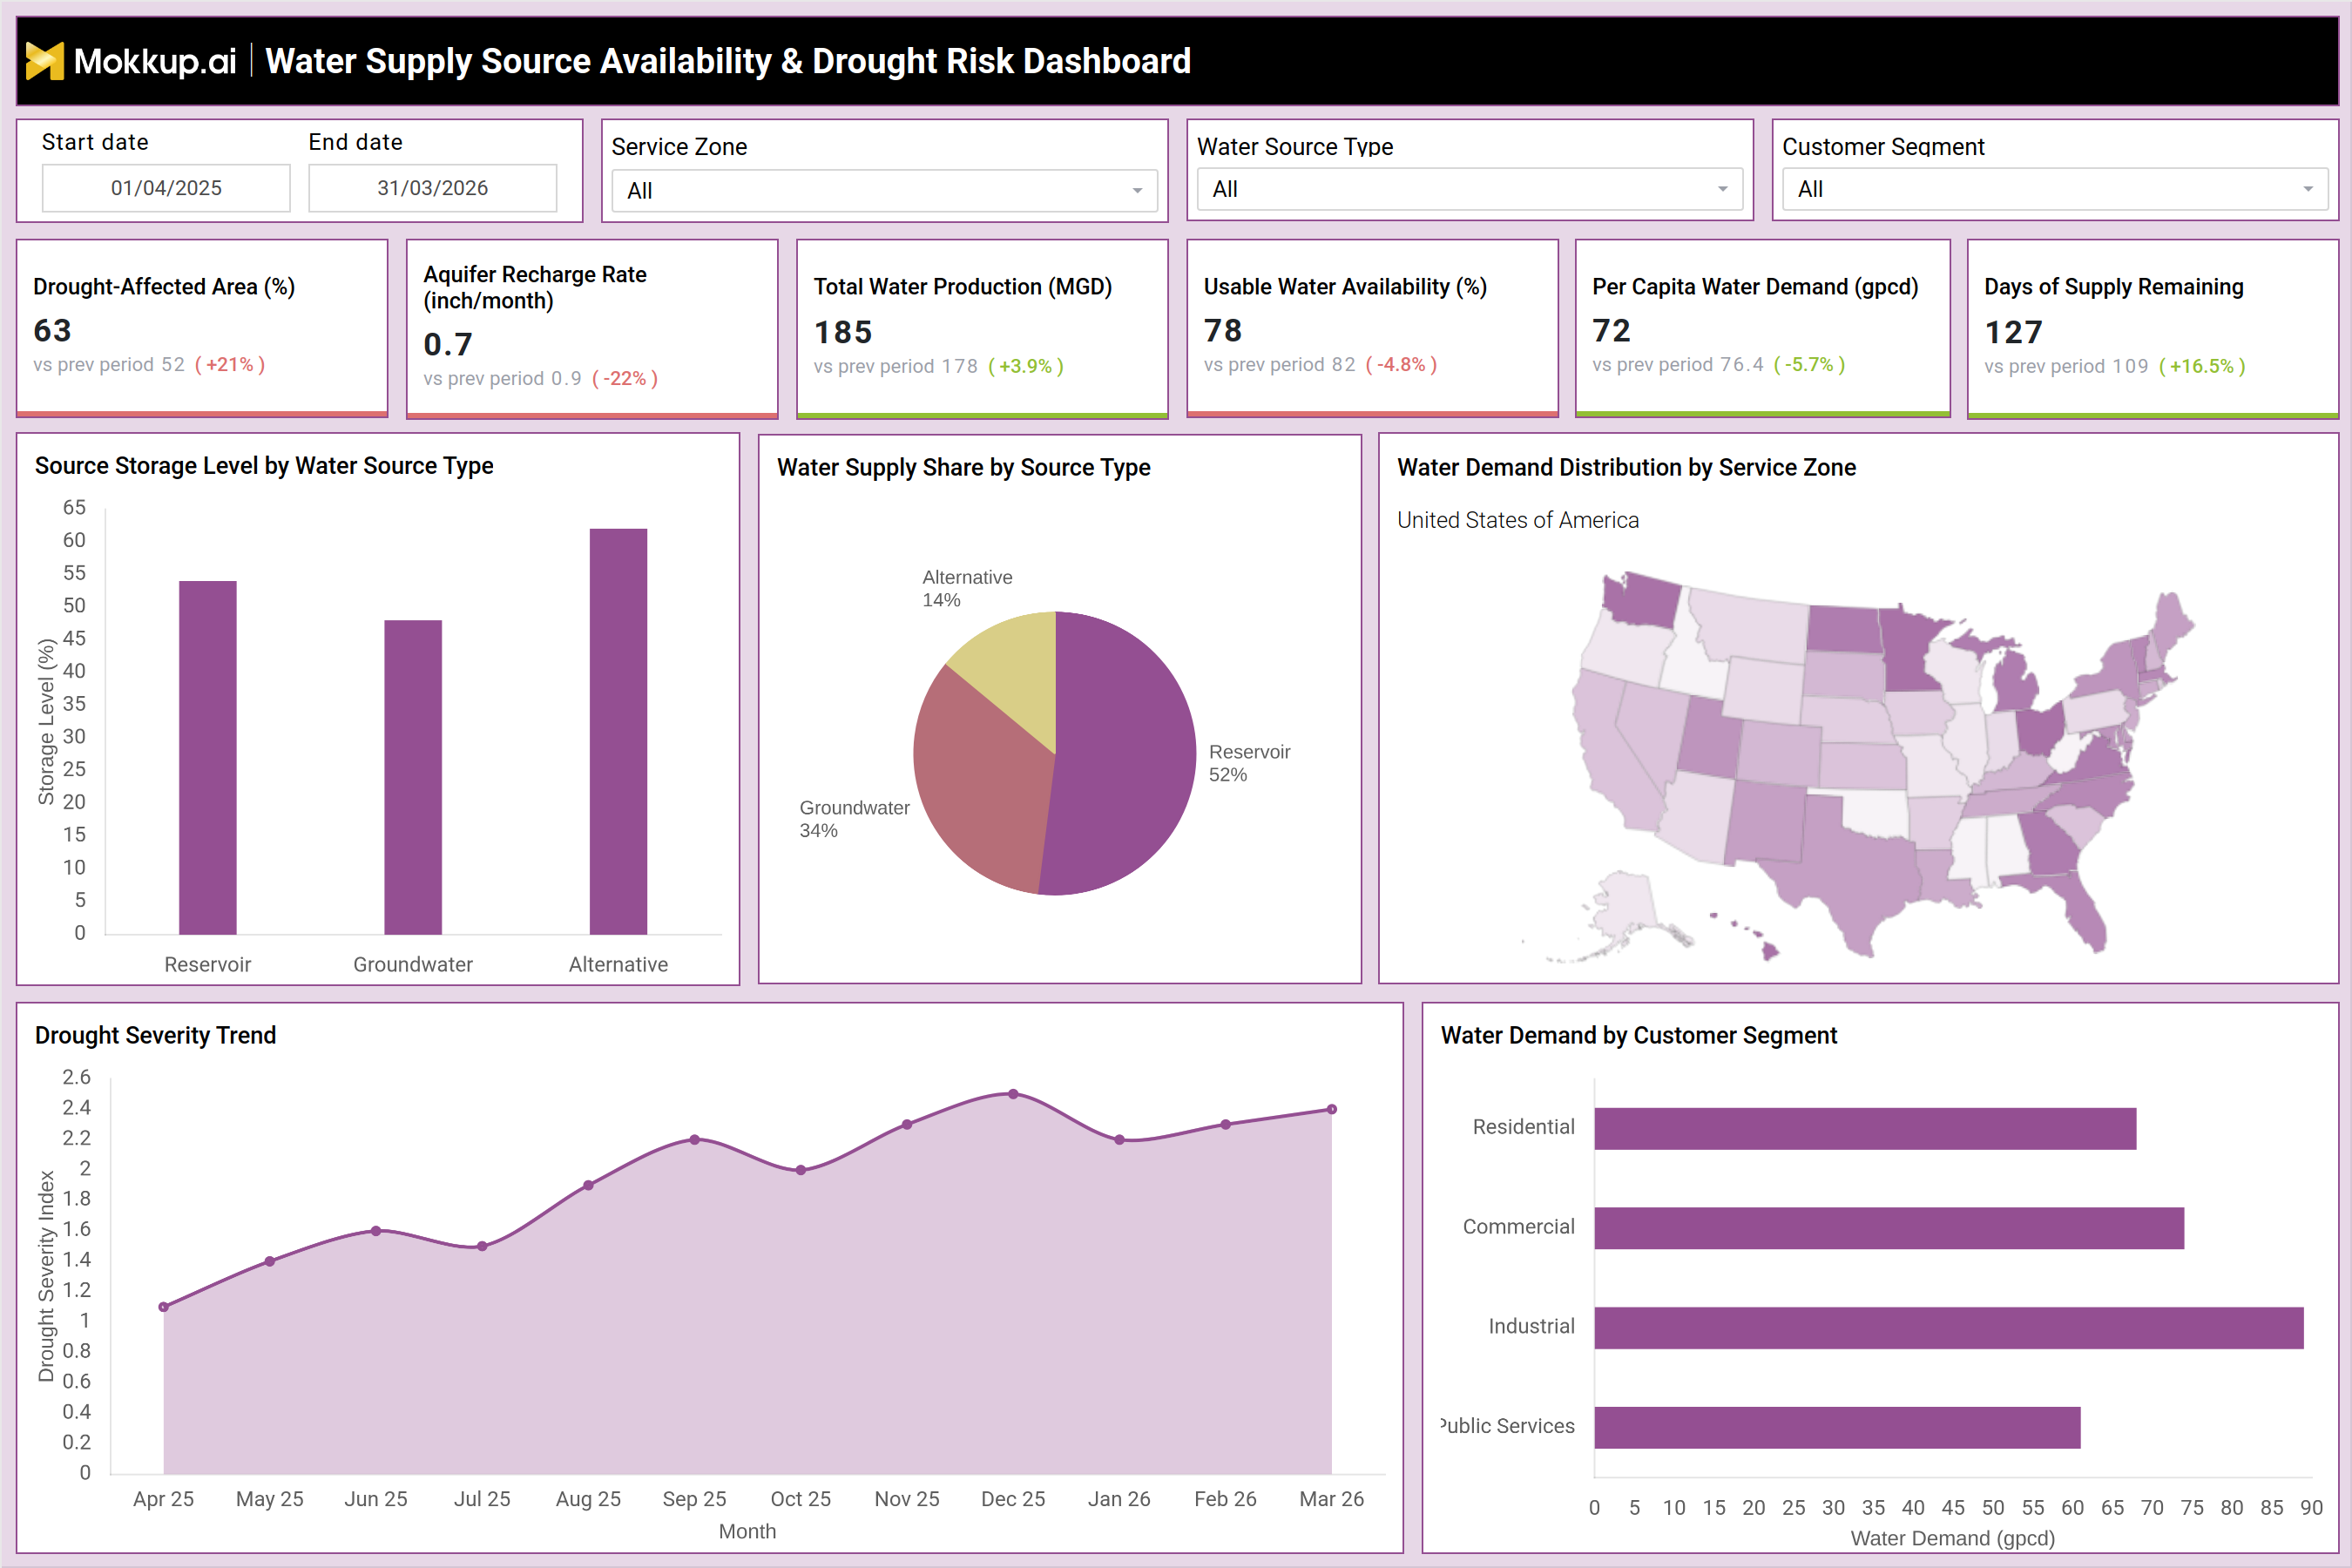Click Michigan on the demand map
Screen dimensions: 2352x1568
pyautogui.click(x=2013, y=685)
